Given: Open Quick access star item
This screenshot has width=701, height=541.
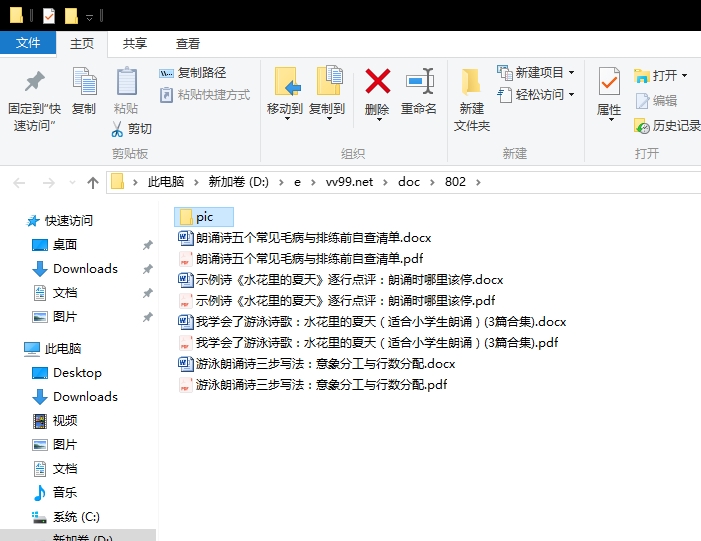Looking at the screenshot, I should pos(59,220).
